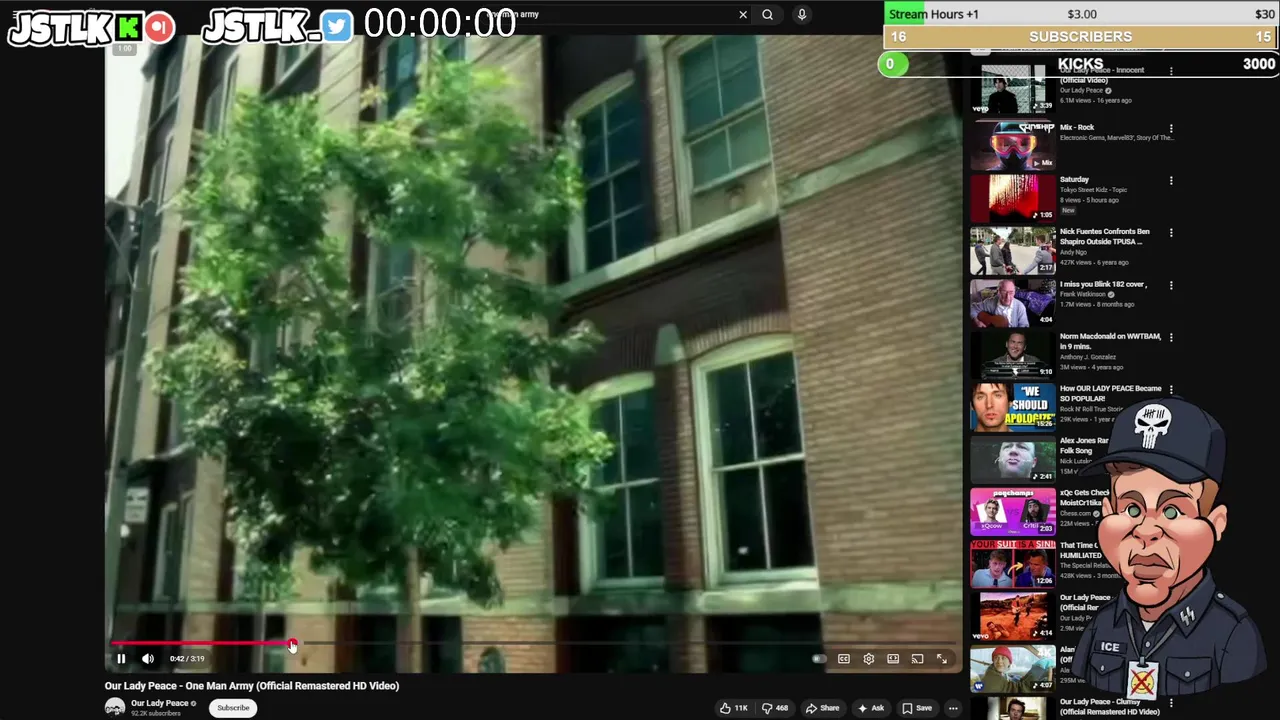Enter fullscreen mode

click(942, 659)
